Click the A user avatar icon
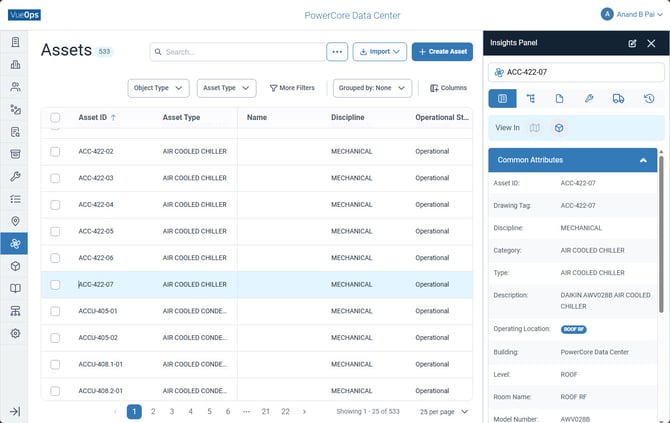Viewport: 670px width, 423px height. [607, 15]
